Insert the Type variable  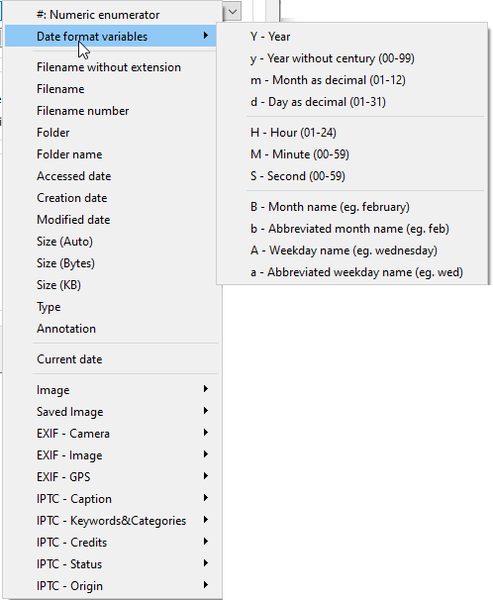[x=113, y=307]
